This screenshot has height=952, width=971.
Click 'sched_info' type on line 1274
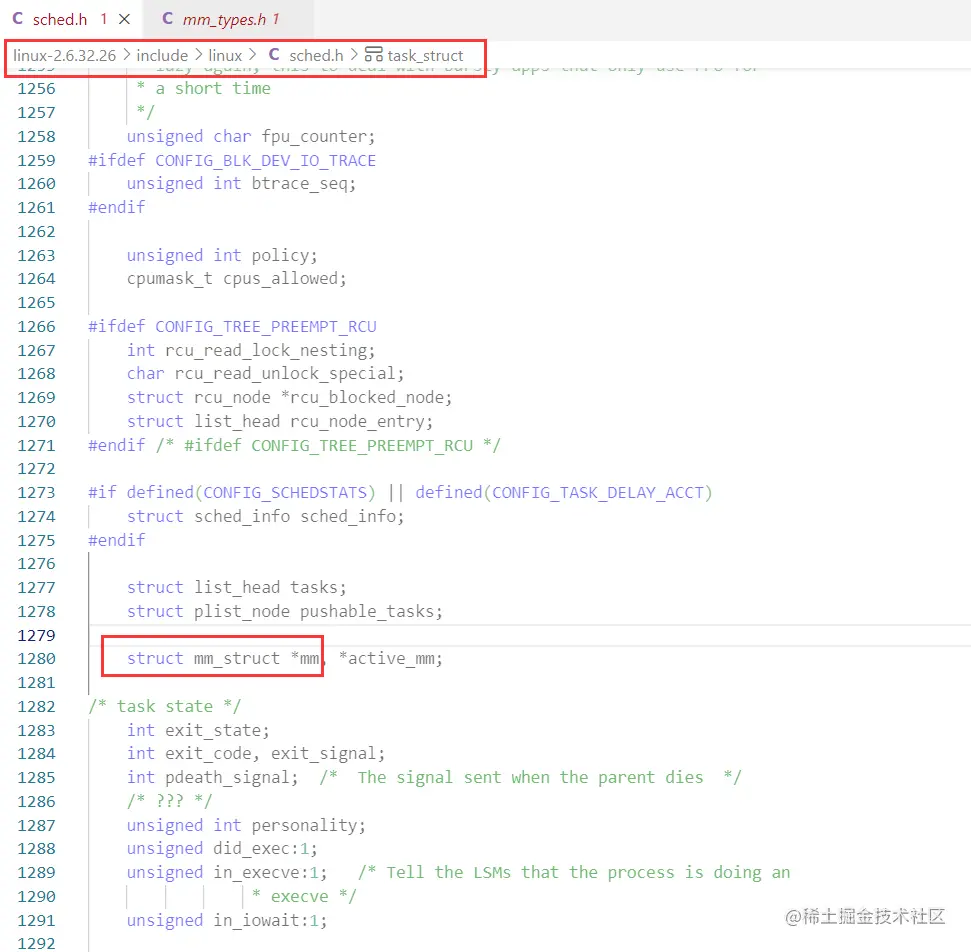pyautogui.click(x=242, y=517)
